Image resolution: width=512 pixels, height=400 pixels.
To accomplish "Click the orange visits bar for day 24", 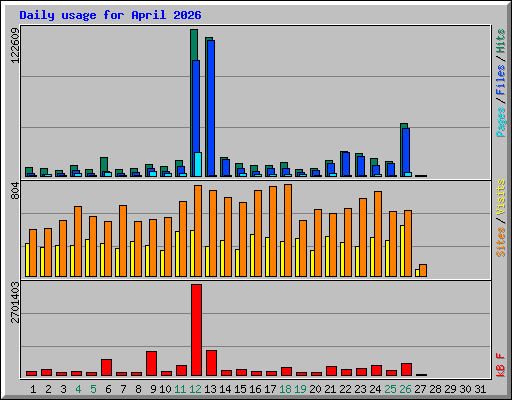I will point(378,234).
